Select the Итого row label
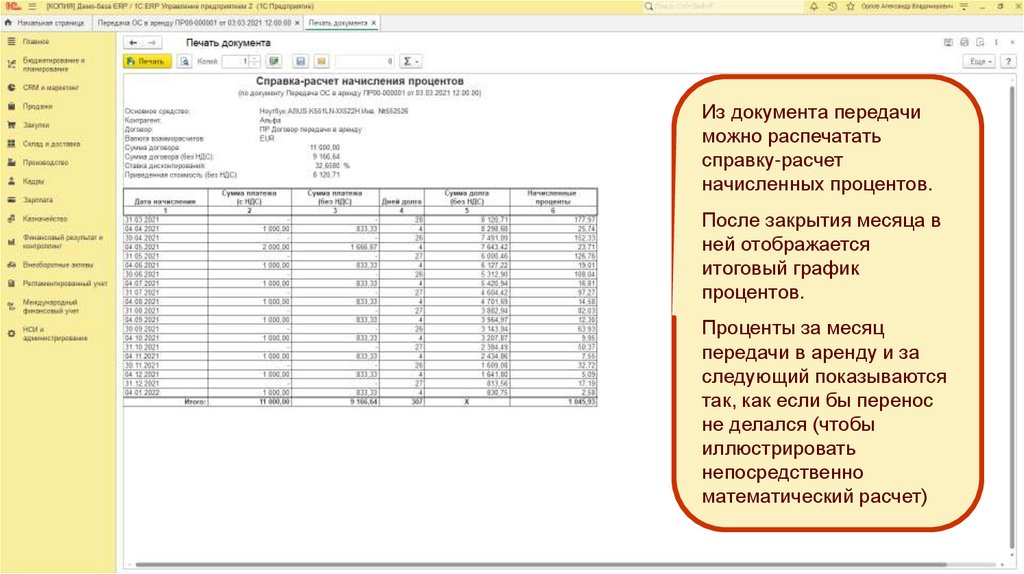 195,402
